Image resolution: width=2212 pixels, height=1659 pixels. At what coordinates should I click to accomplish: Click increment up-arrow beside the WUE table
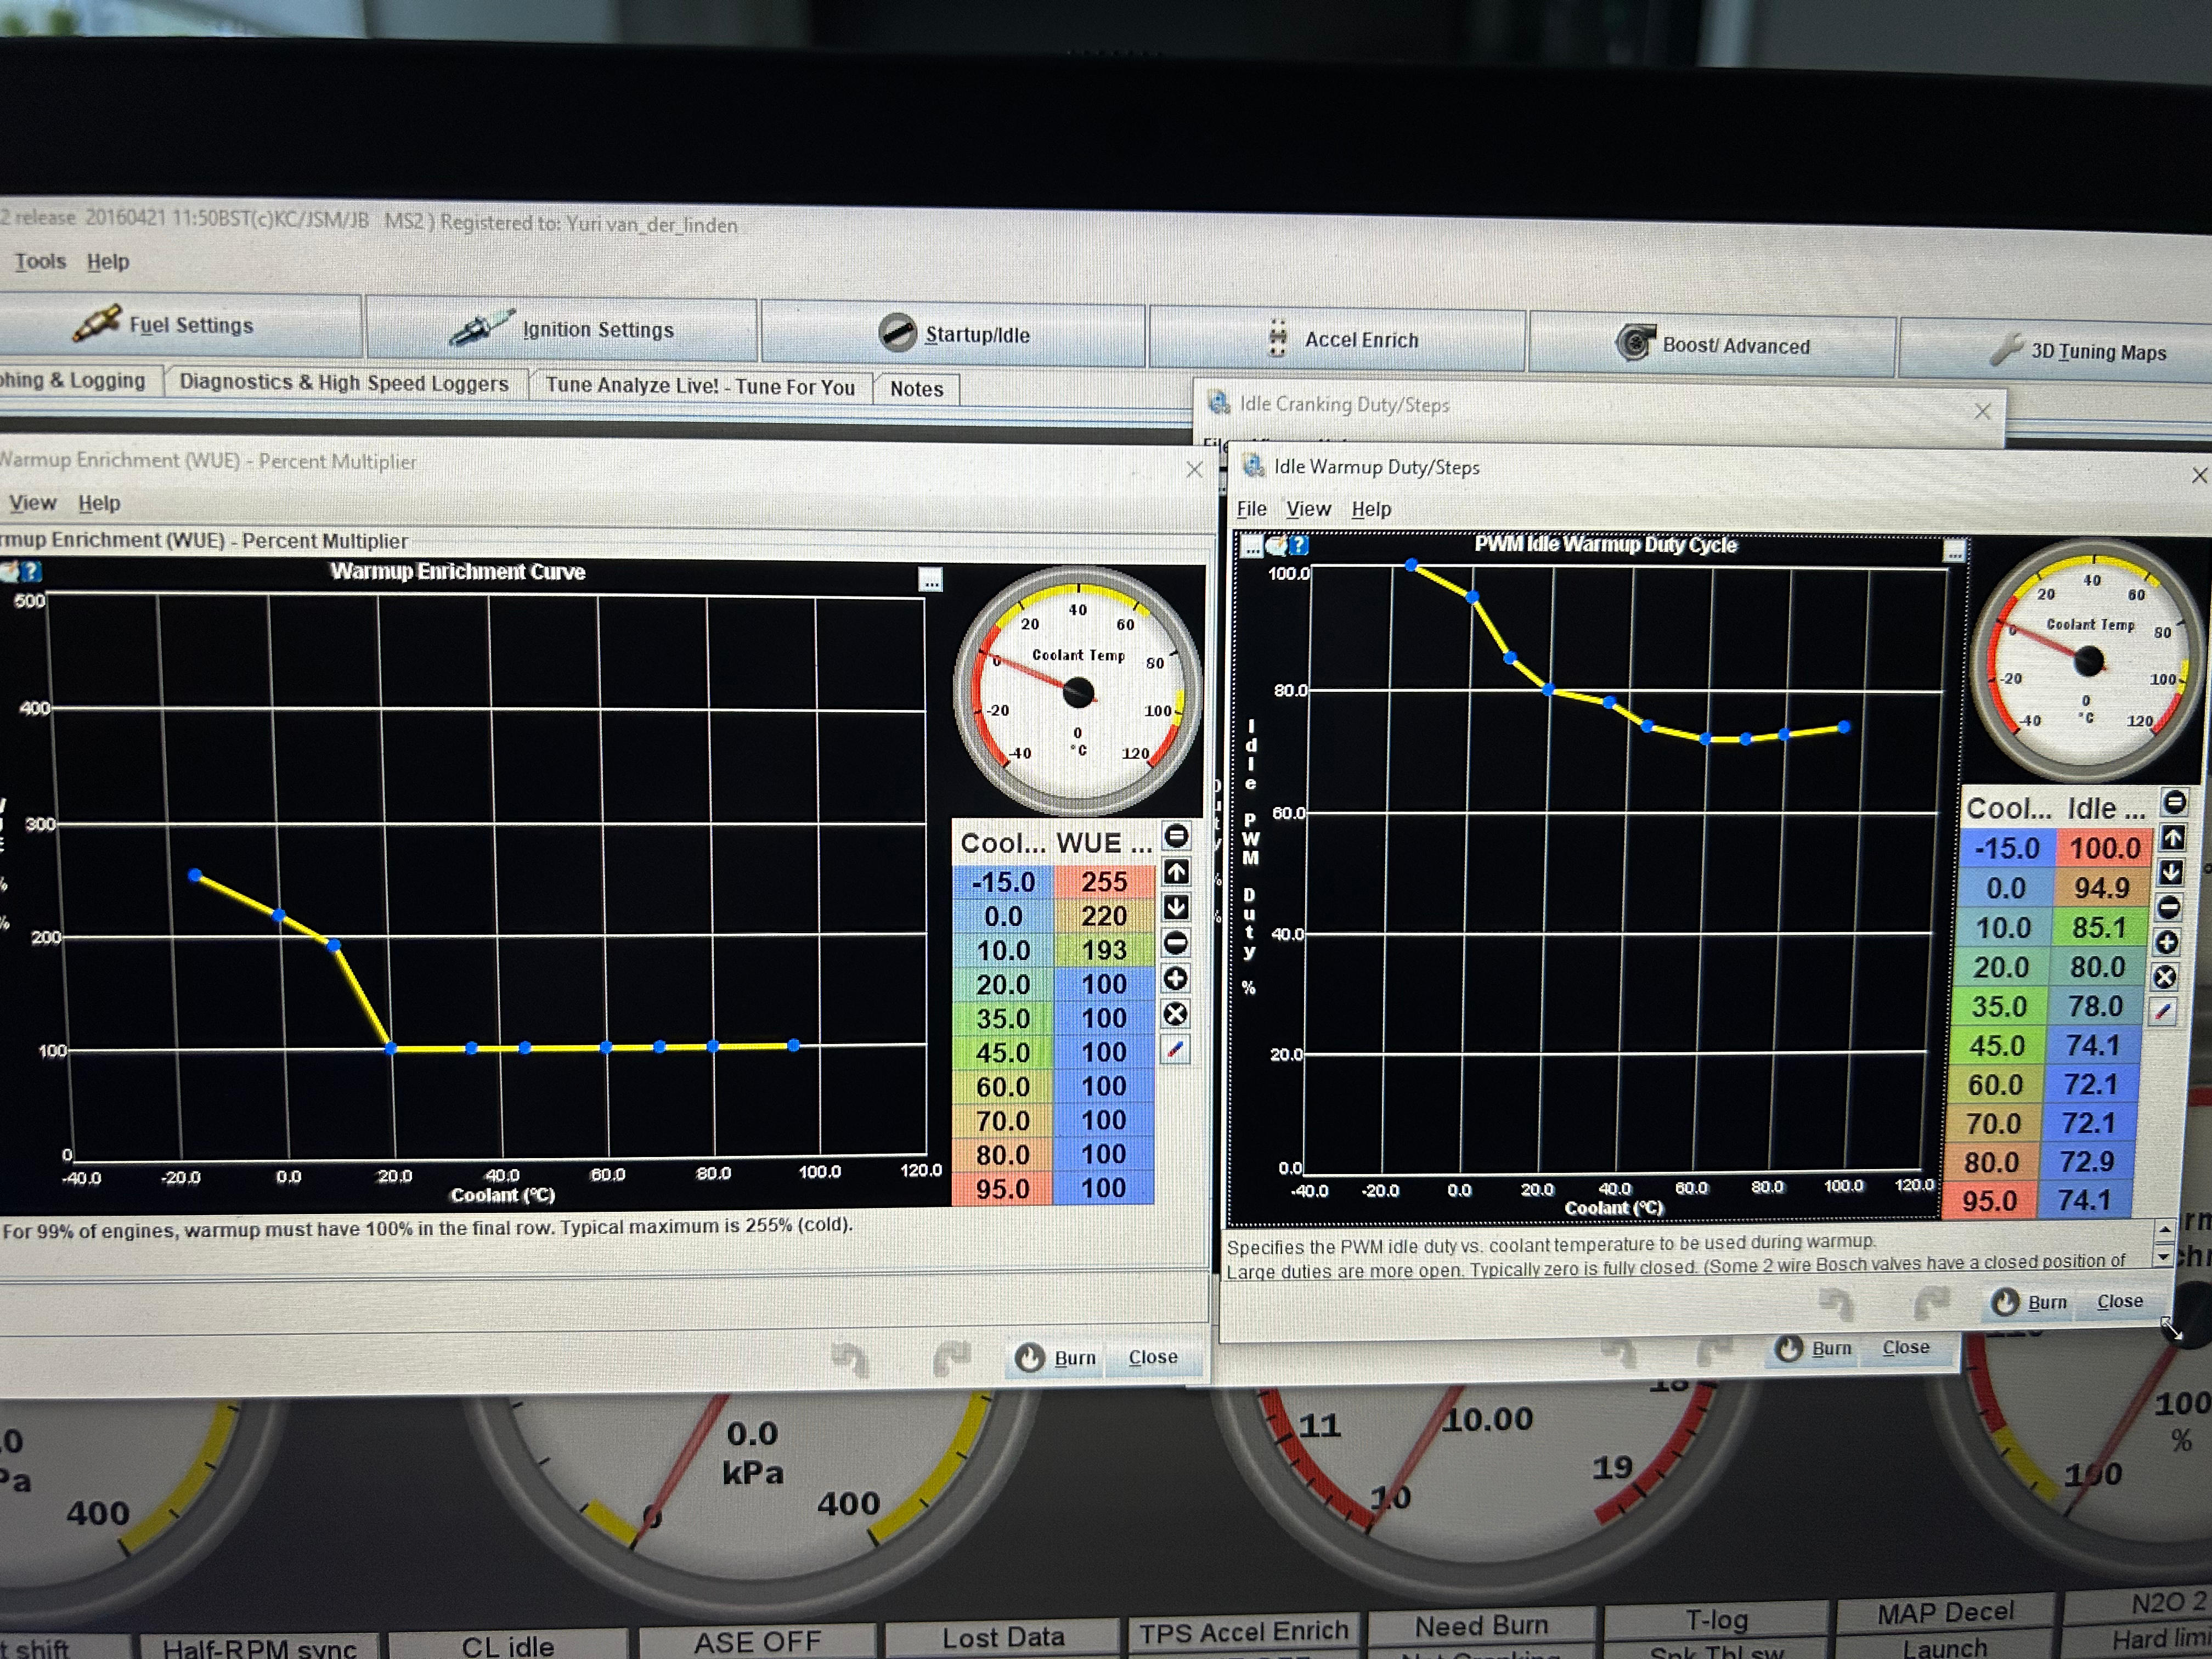(x=1176, y=872)
